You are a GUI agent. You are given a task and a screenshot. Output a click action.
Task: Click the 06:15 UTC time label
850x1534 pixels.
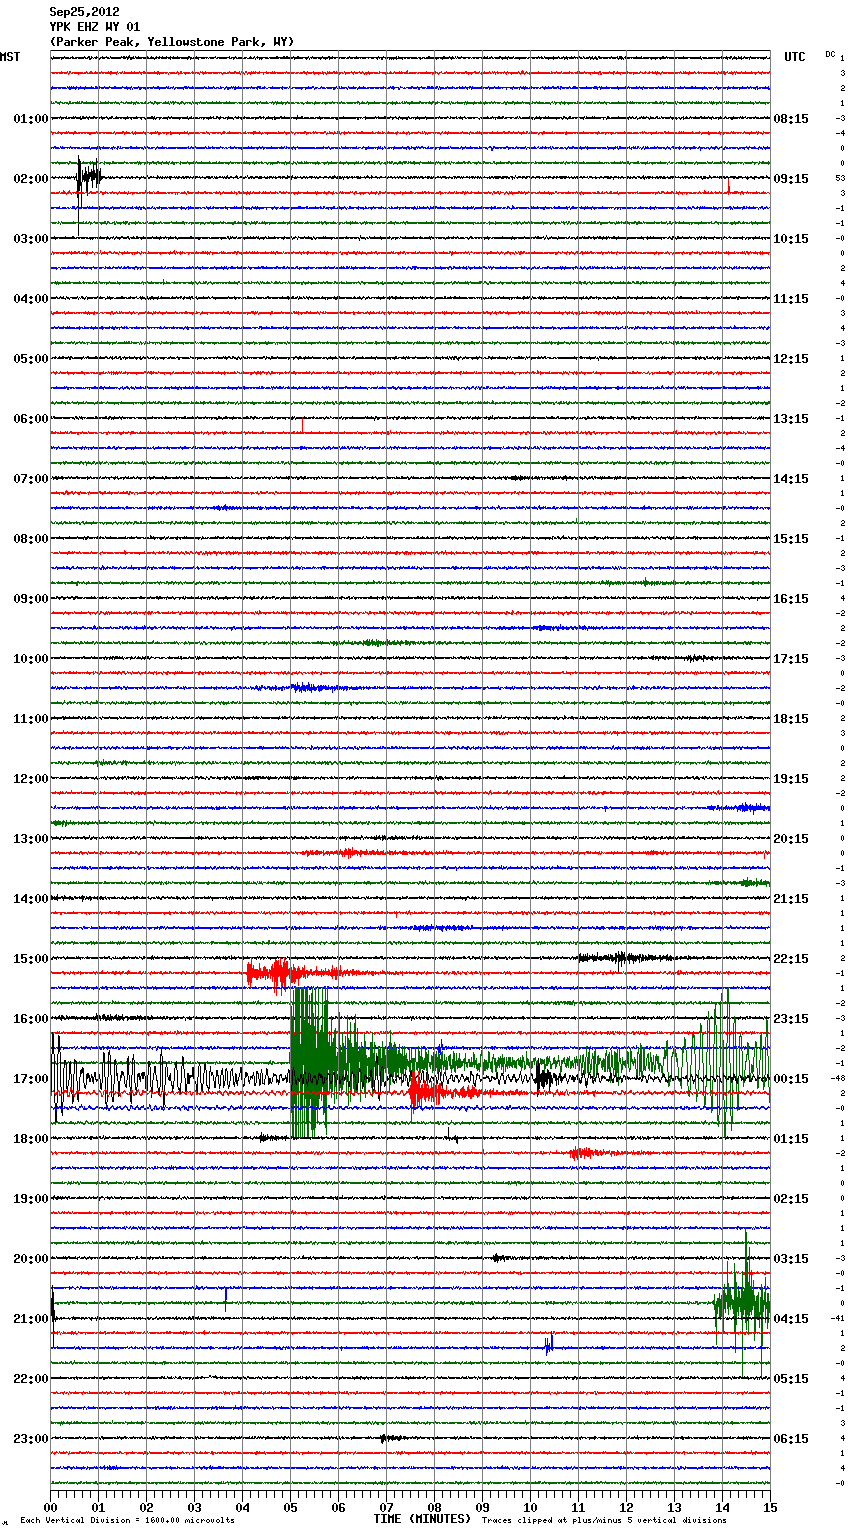(791, 1439)
